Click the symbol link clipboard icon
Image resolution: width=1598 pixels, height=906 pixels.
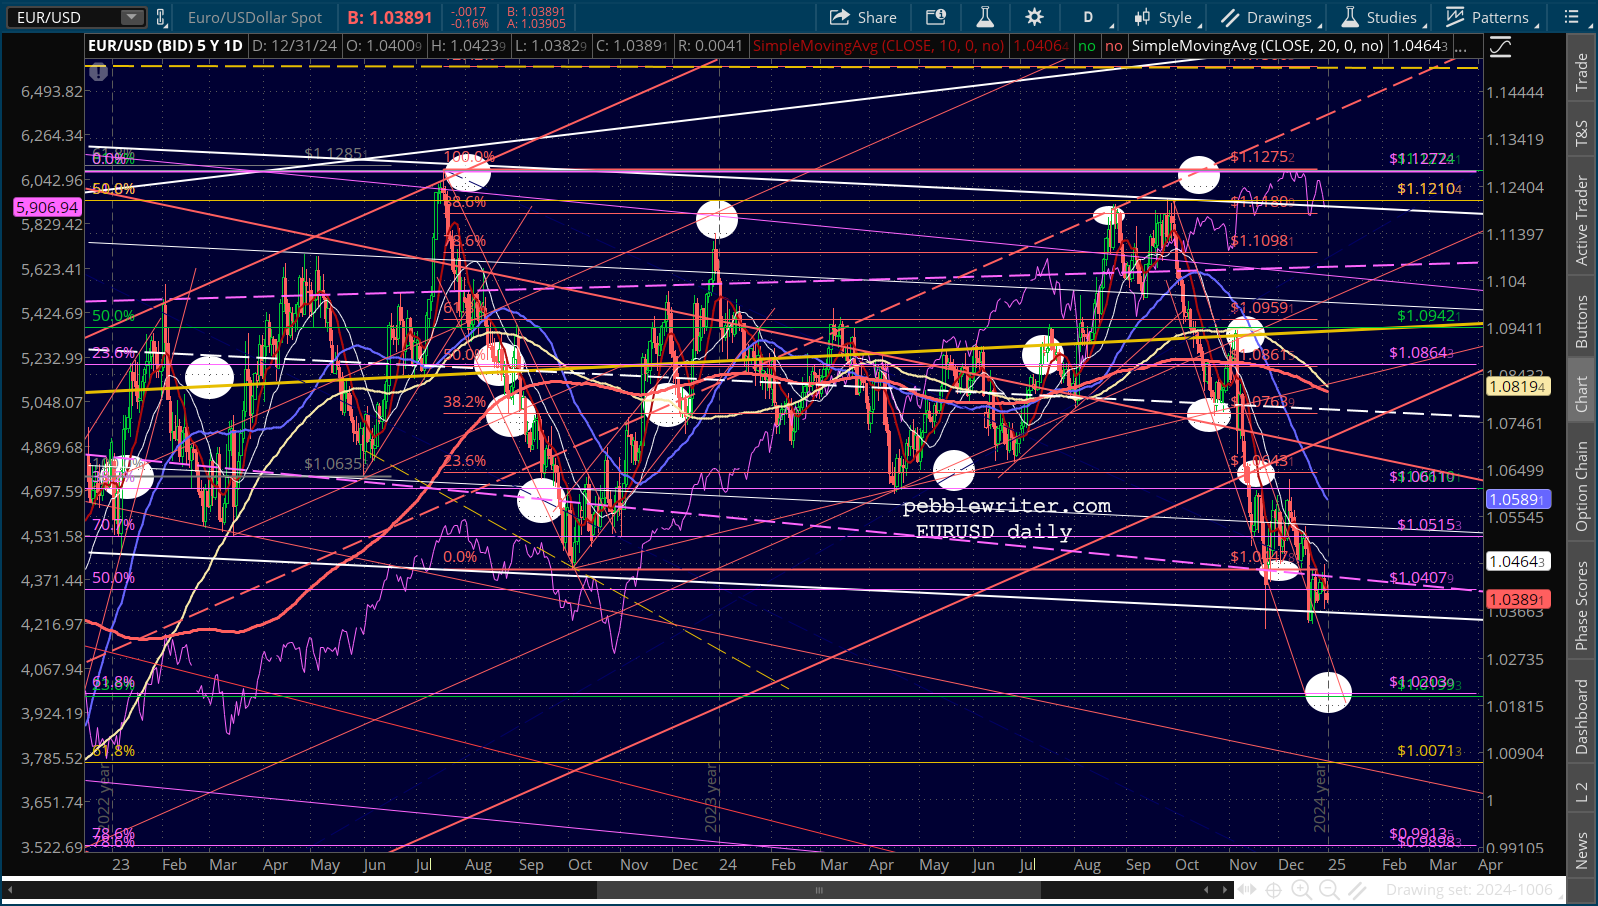point(936,17)
